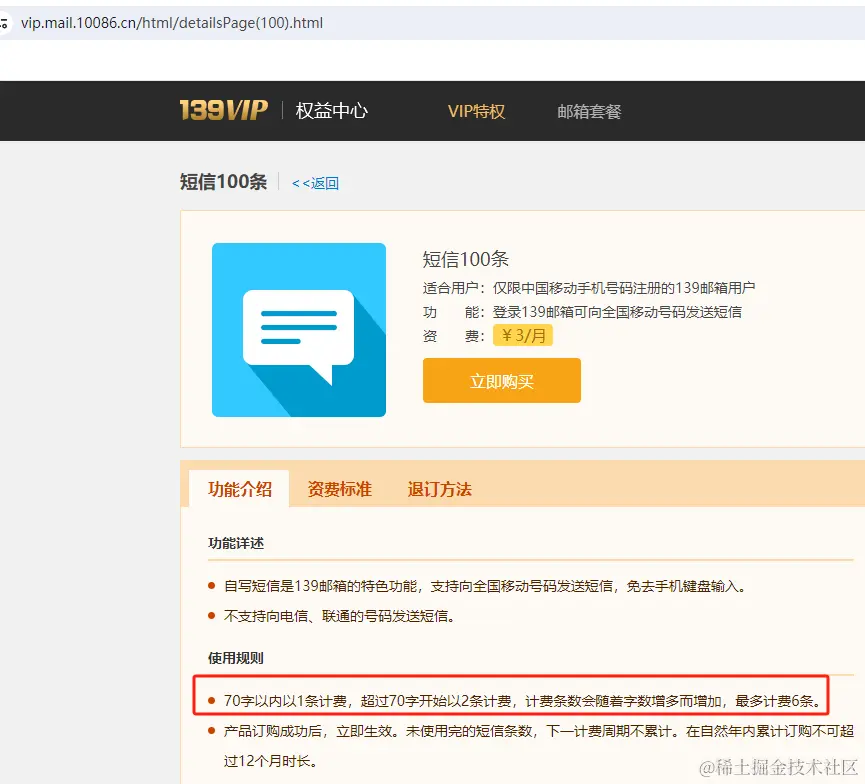
Task: Click the blue SMS message product image
Action: coord(298,330)
